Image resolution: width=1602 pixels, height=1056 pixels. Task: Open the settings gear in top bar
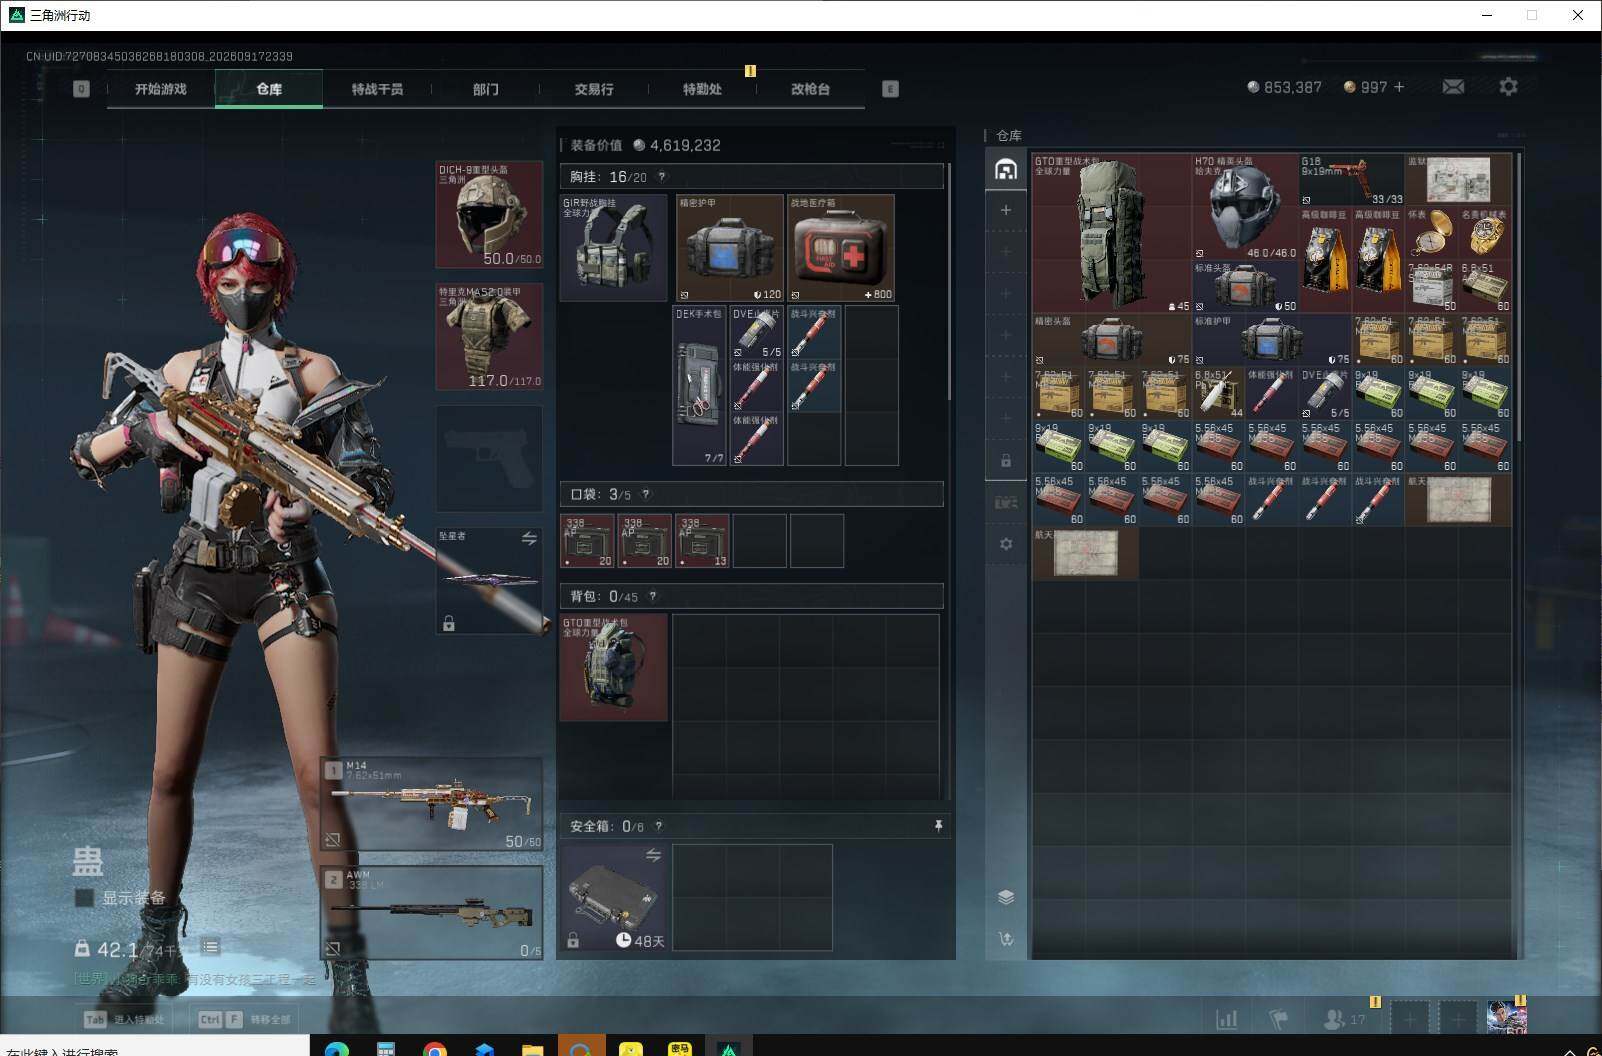pos(1508,87)
